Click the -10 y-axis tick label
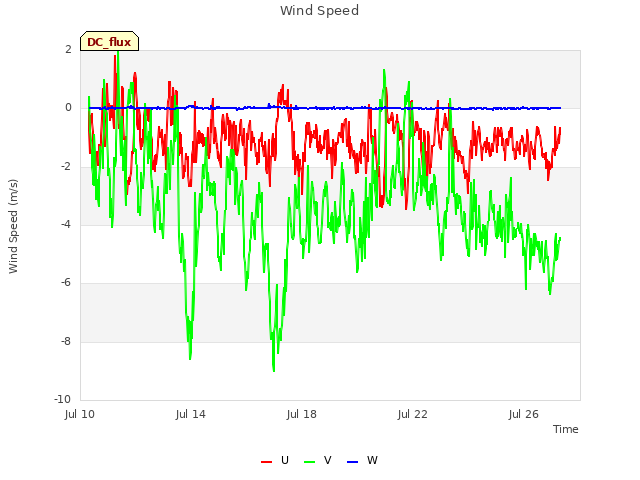Screen dimensions: 640x480 pyautogui.click(x=62, y=399)
